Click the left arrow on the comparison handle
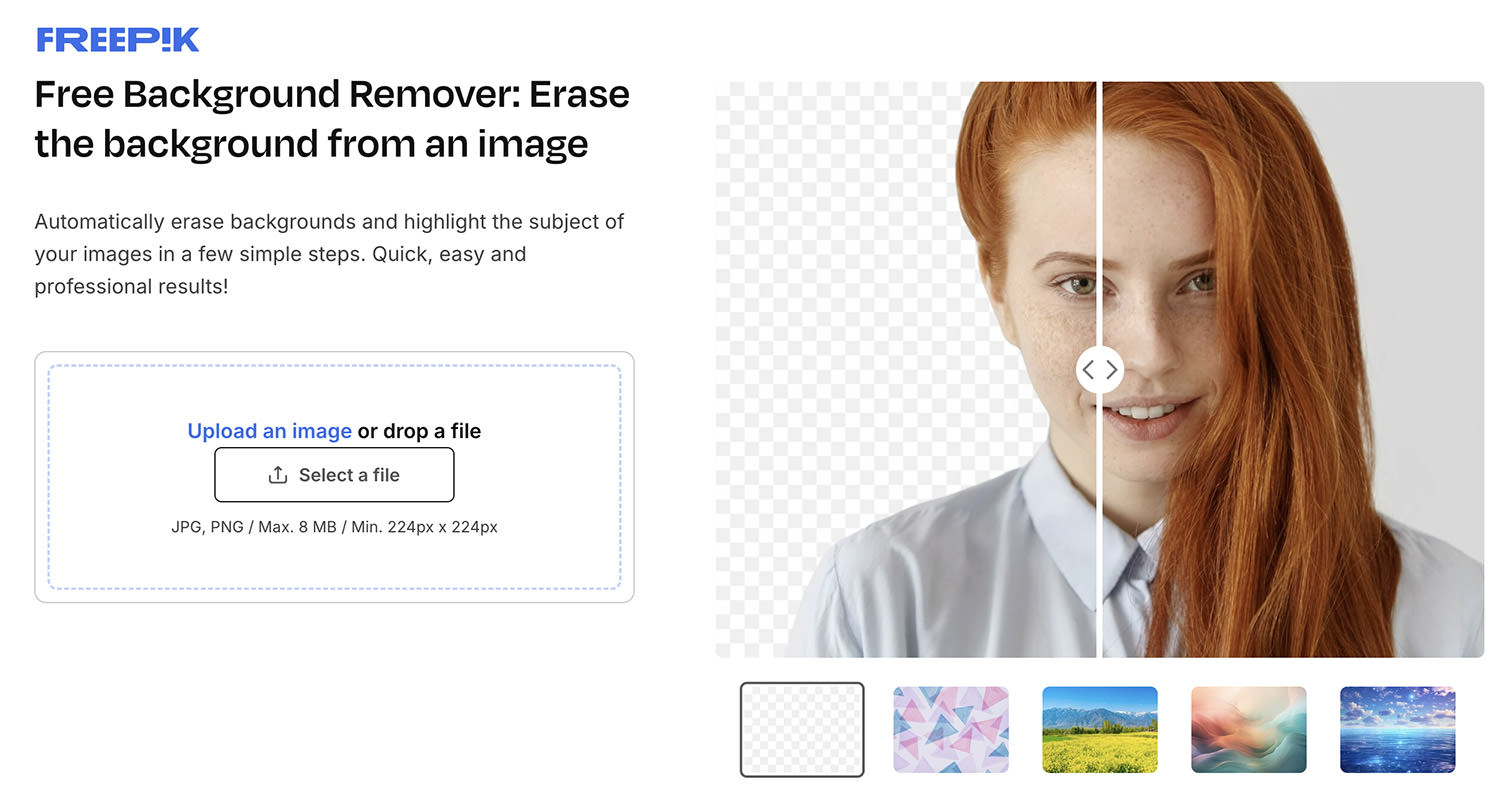 (1089, 370)
